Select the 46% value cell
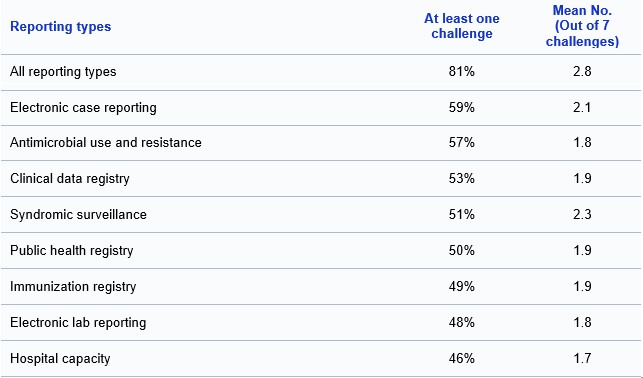 pyautogui.click(x=461, y=358)
